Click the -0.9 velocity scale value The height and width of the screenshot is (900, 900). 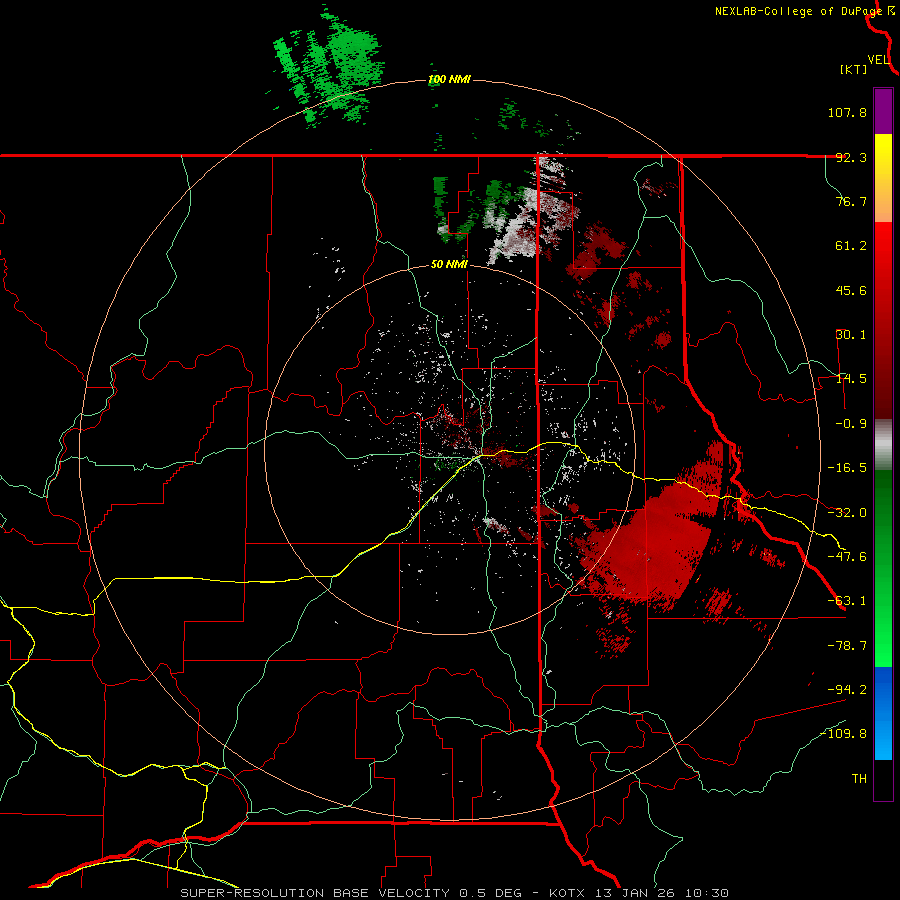(851, 424)
